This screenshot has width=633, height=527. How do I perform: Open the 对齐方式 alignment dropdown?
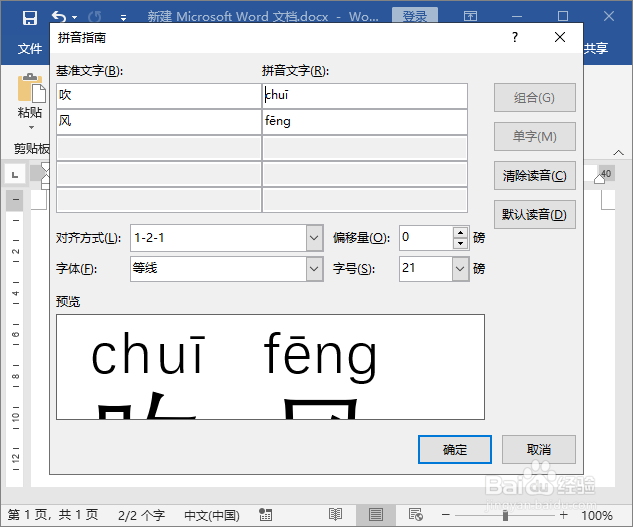314,238
